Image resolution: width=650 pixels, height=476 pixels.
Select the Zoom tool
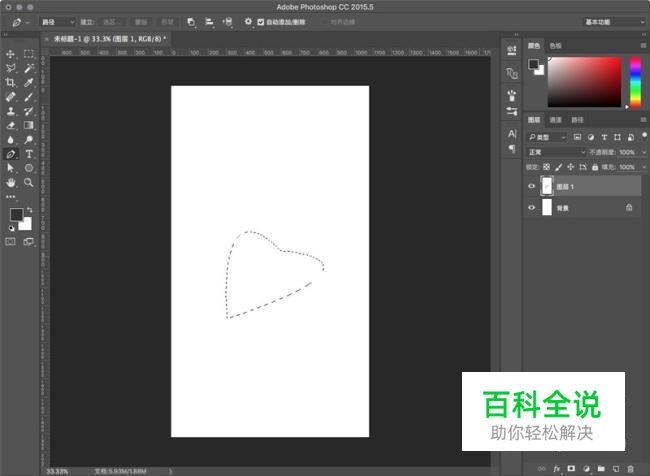point(29,183)
